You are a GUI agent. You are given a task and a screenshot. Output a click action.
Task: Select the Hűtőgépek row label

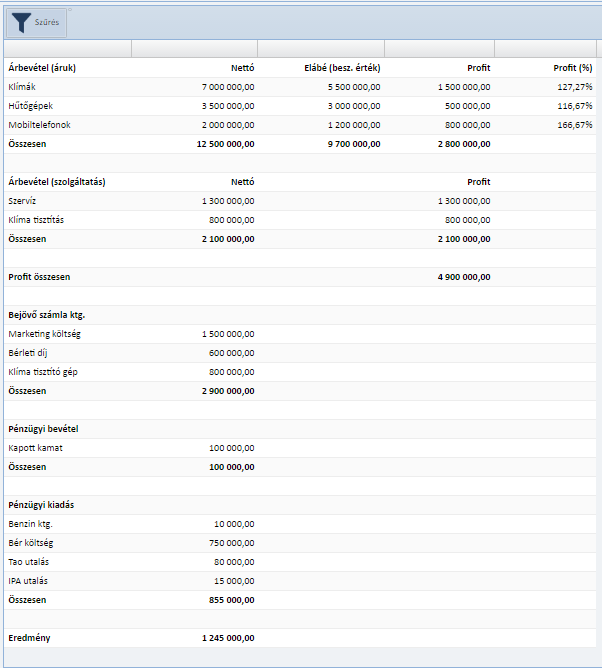pyautogui.click(x=31, y=106)
